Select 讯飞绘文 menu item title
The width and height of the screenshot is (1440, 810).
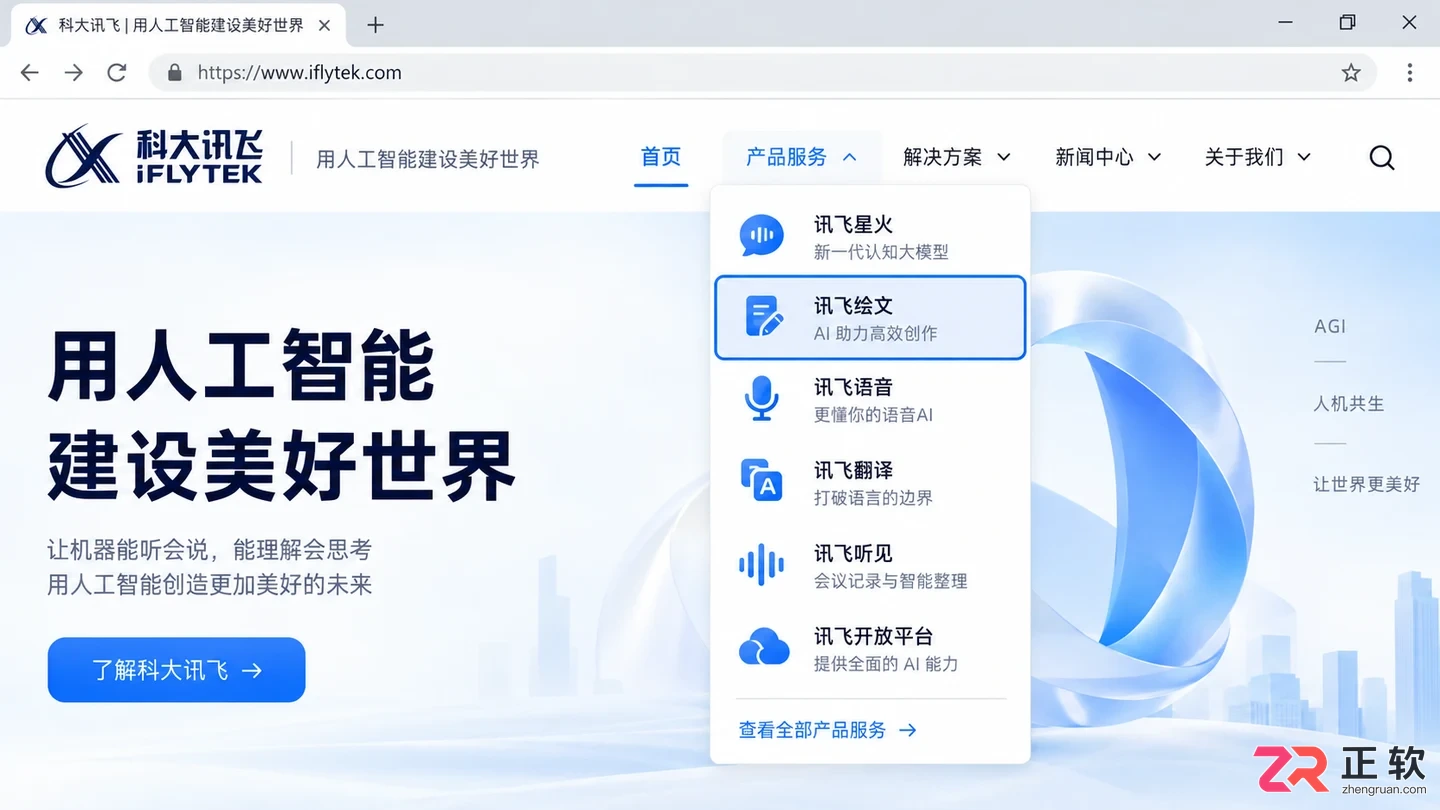click(853, 306)
